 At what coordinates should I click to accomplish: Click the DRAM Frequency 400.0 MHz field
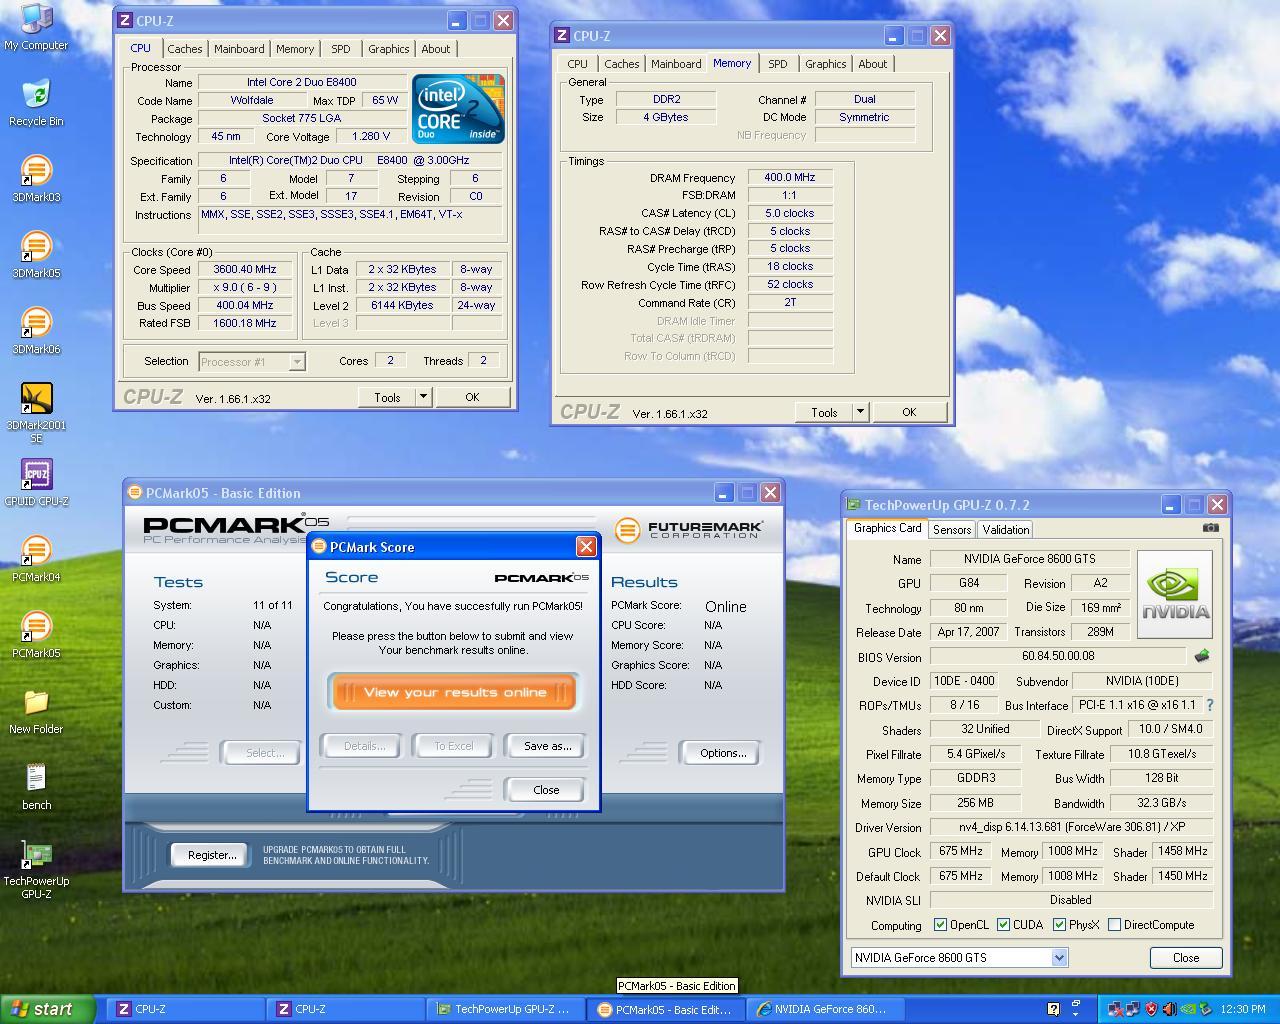[x=790, y=178]
